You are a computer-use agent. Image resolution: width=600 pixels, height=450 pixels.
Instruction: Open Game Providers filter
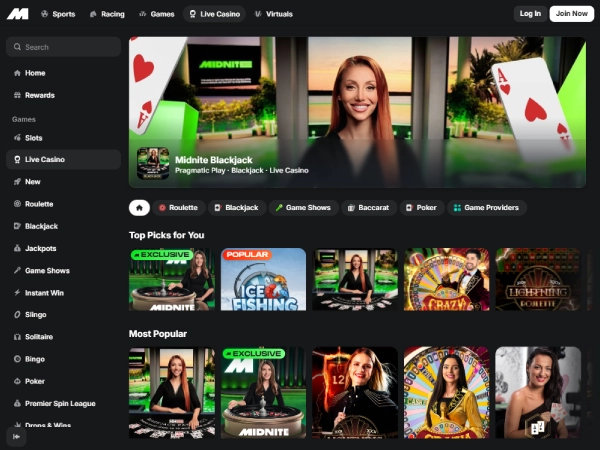(x=487, y=208)
